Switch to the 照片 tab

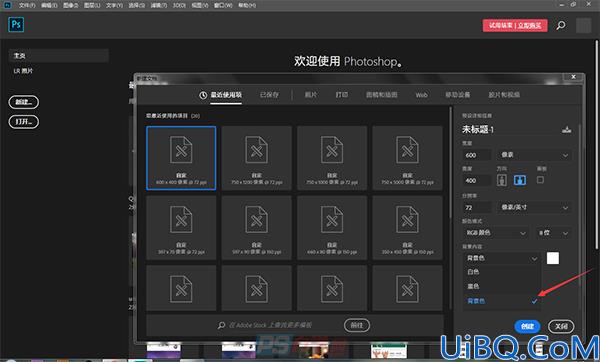[x=311, y=95]
